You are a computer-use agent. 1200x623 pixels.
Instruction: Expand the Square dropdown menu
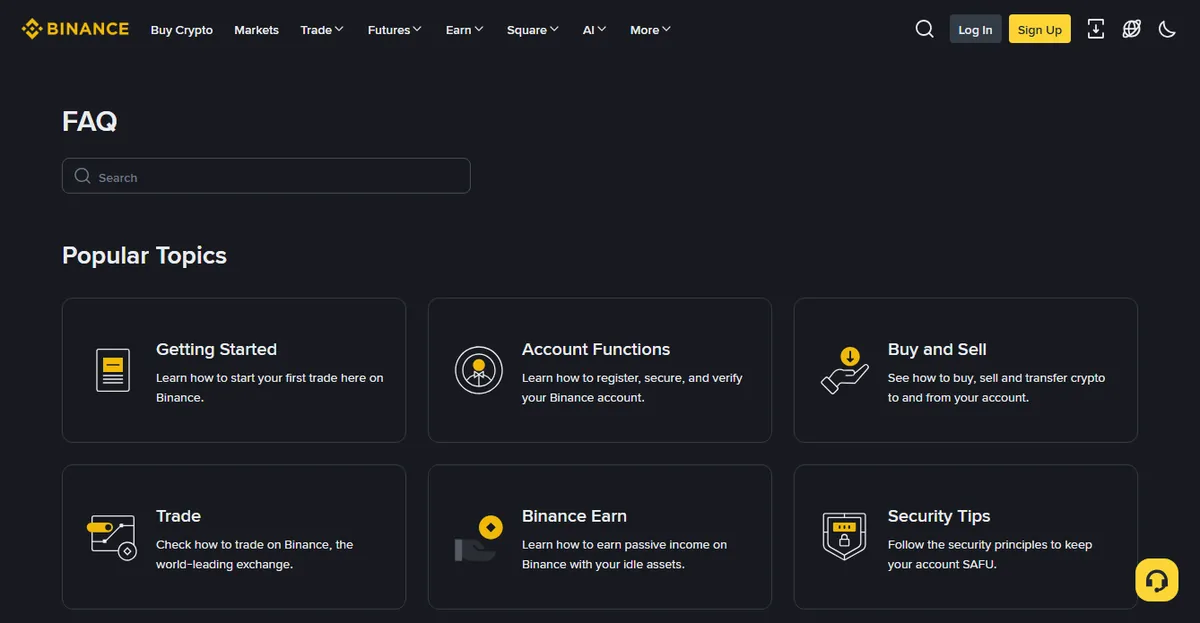[533, 30]
